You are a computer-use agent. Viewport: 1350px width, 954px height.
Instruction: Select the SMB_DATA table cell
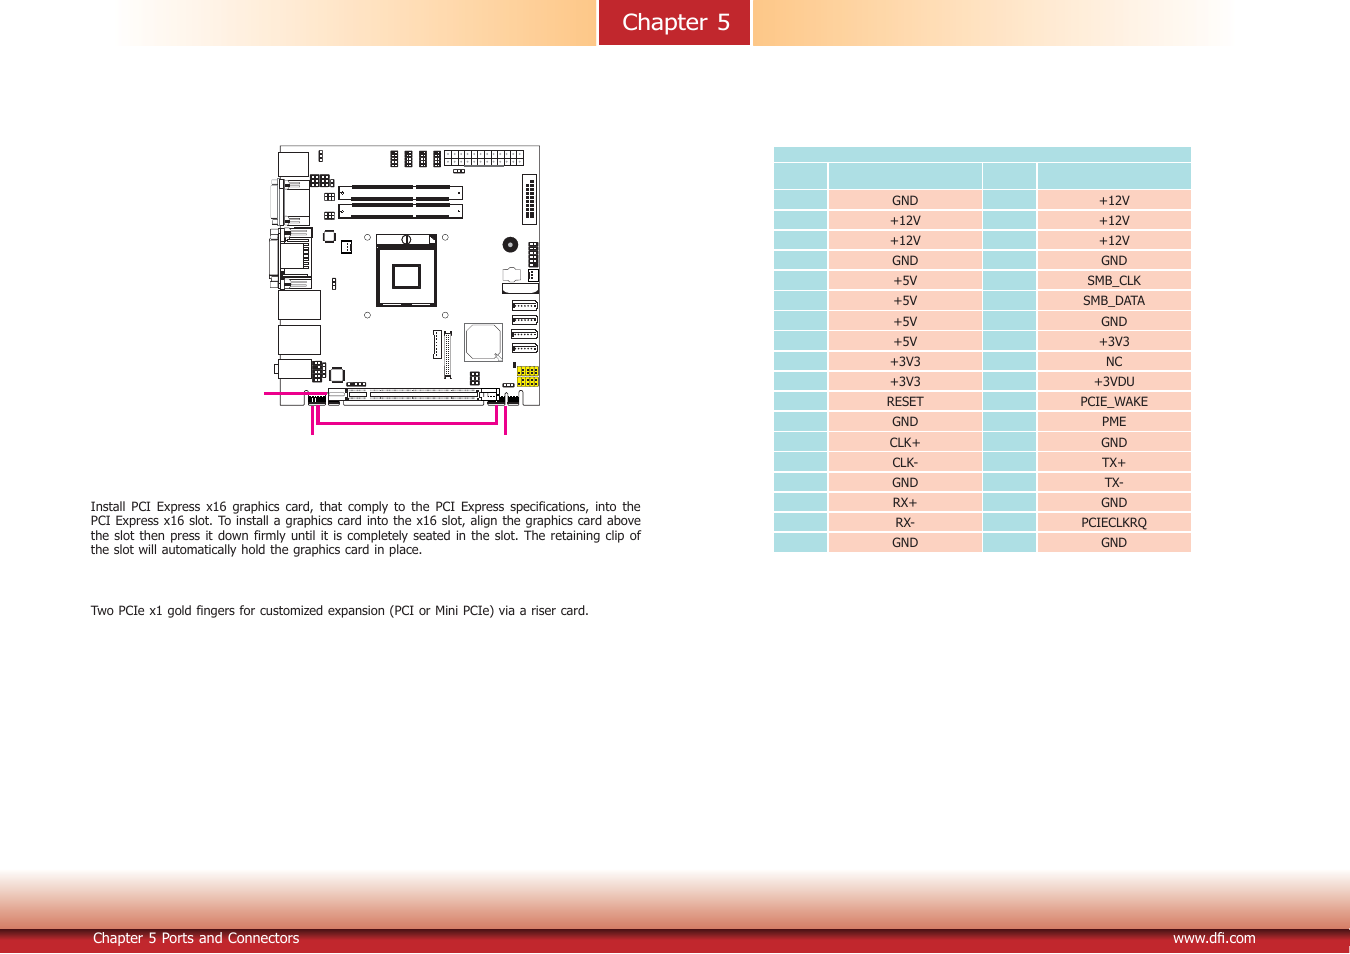(x=1114, y=301)
